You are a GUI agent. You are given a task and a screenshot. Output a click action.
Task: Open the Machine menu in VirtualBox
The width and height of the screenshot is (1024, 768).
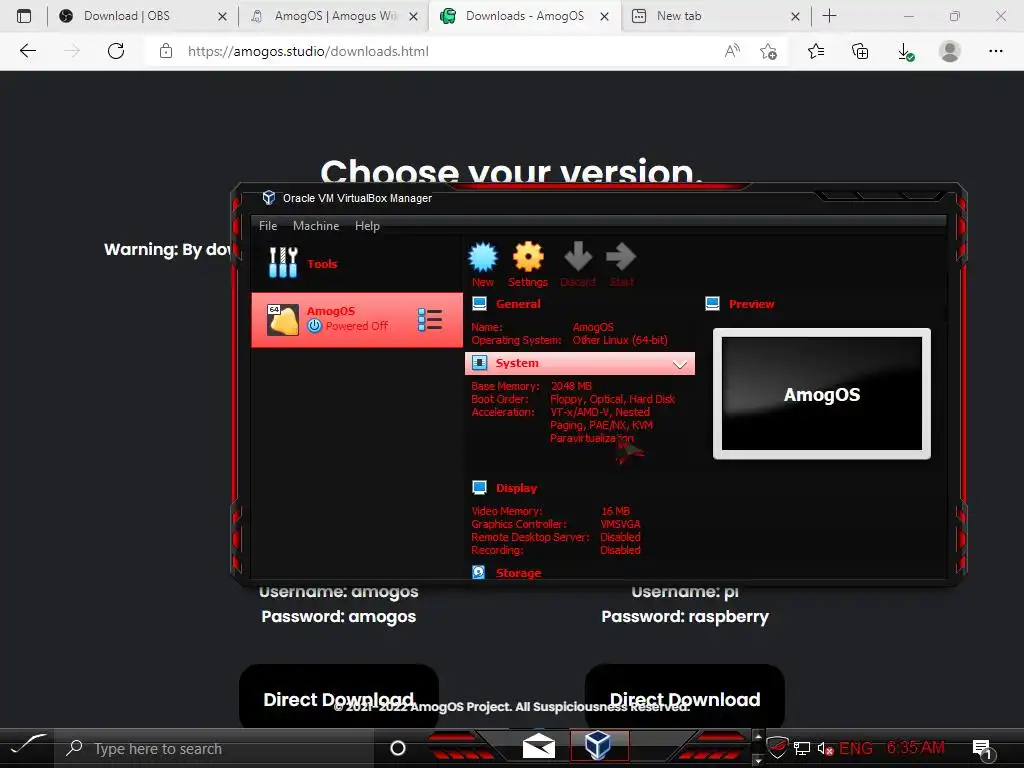point(316,225)
